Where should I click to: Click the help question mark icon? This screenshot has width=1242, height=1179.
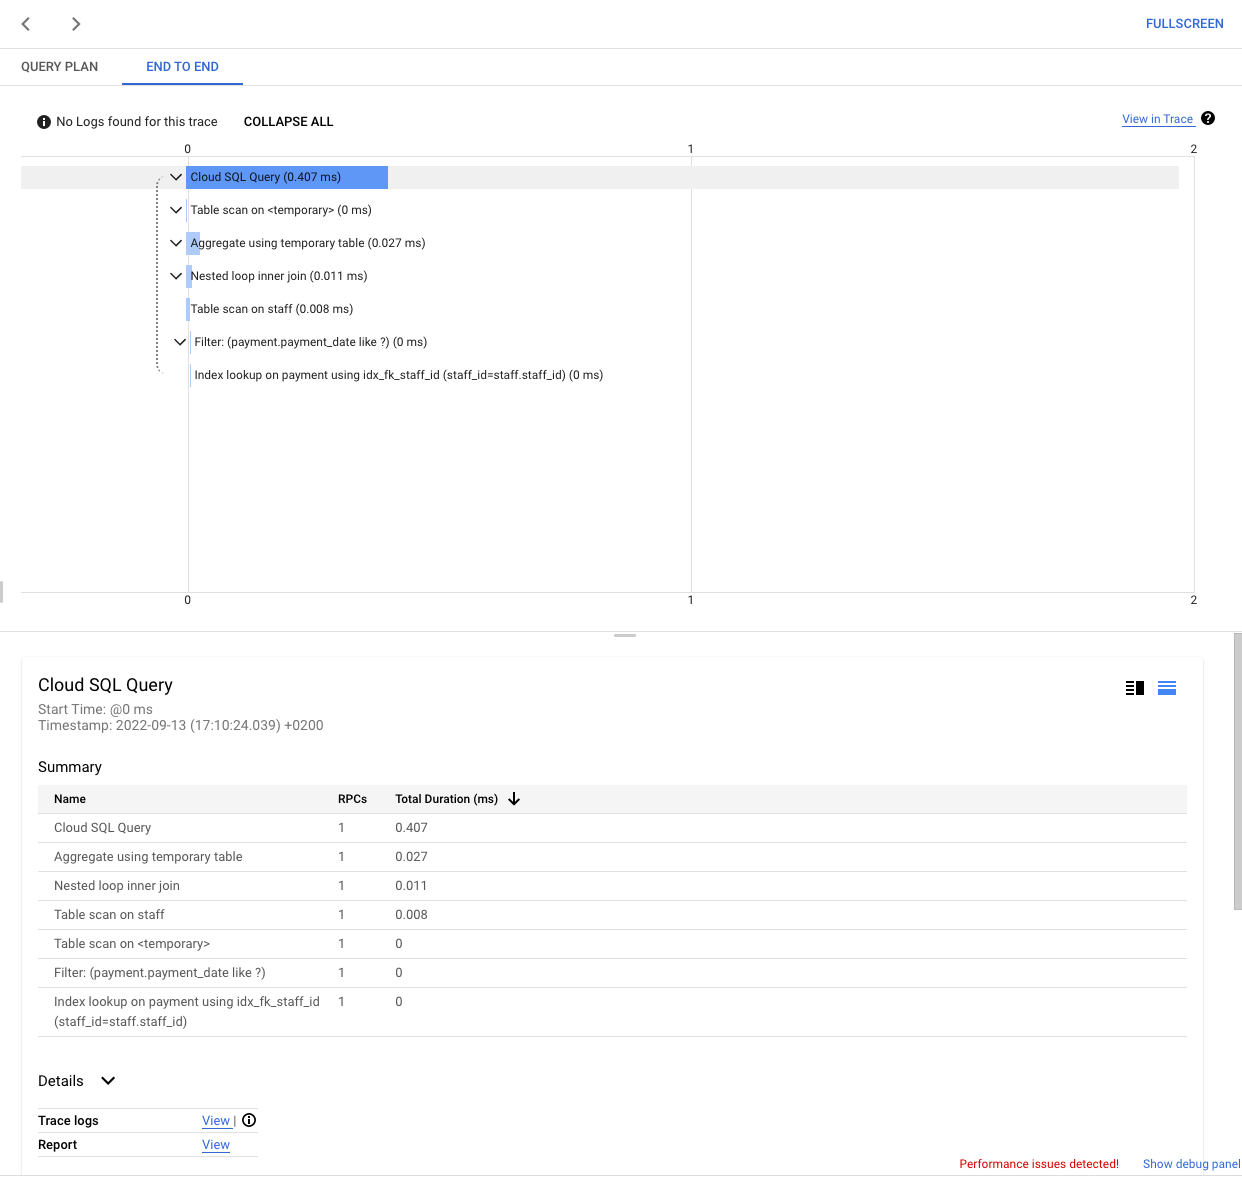click(x=1208, y=119)
